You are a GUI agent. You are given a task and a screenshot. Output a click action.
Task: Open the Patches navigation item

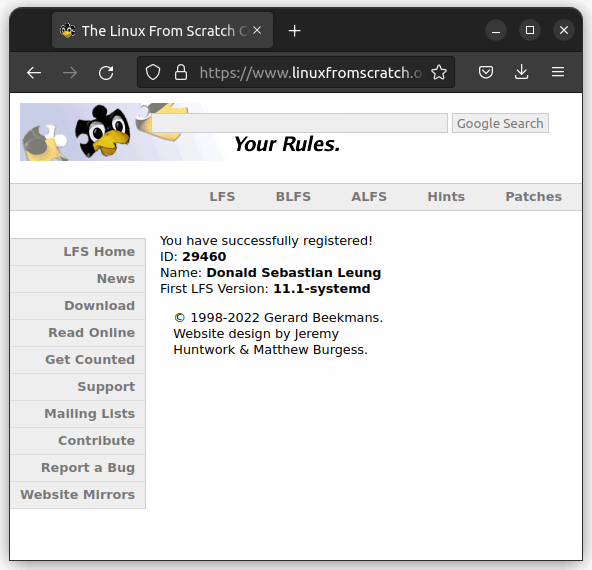pos(533,197)
